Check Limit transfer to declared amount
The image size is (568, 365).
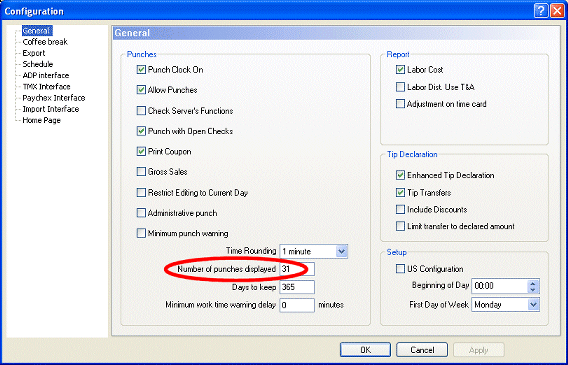[400, 226]
